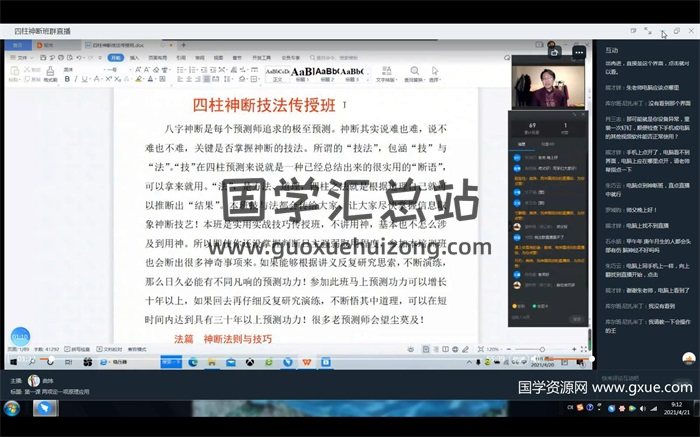
Task: Select the 开始 Home ribbon tab
Action: click(116, 59)
